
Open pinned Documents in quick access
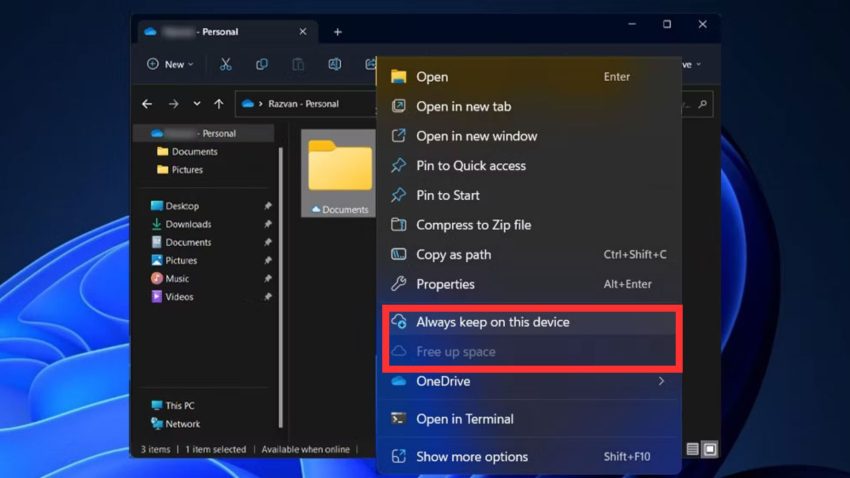[x=181, y=242]
